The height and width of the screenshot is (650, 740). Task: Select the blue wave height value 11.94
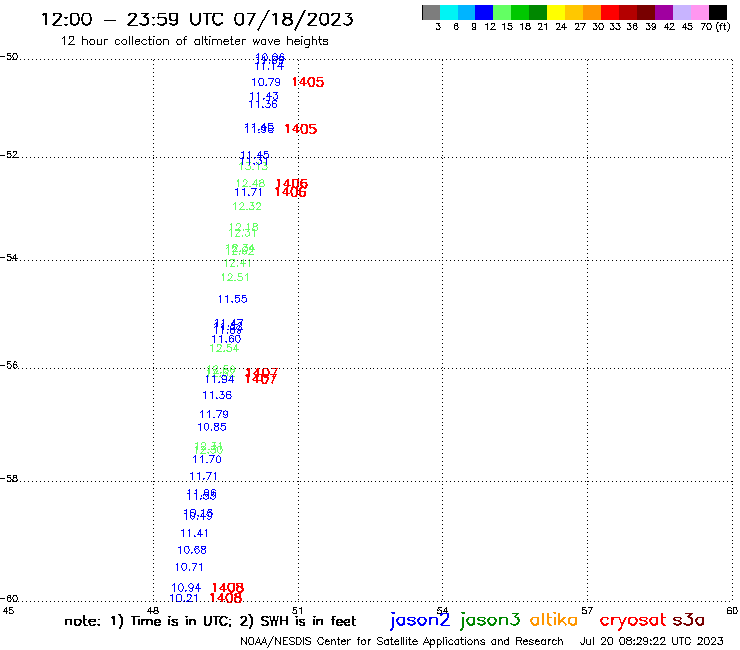[x=219, y=379]
